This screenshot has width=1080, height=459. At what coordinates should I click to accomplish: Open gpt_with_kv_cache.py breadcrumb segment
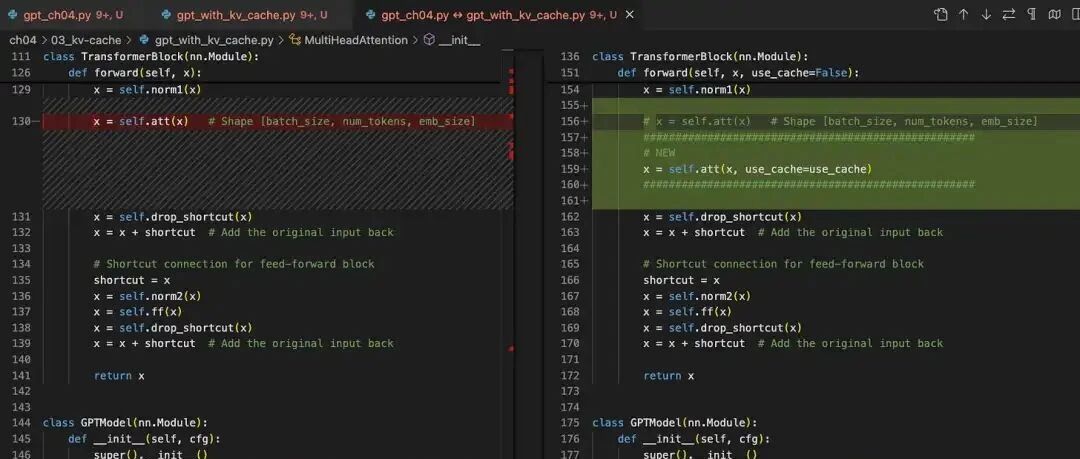point(214,40)
